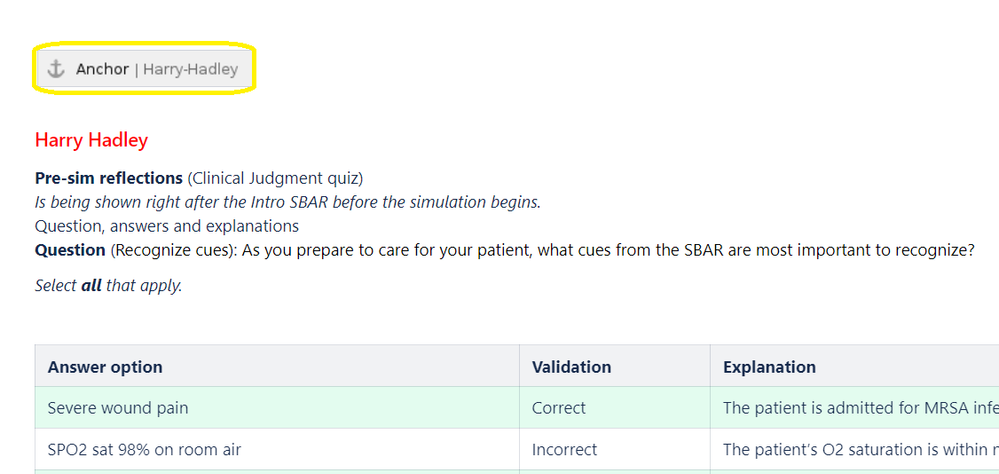Image resolution: width=999 pixels, height=474 pixels.
Task: Click the Correct validation cell
Action: (x=615, y=408)
